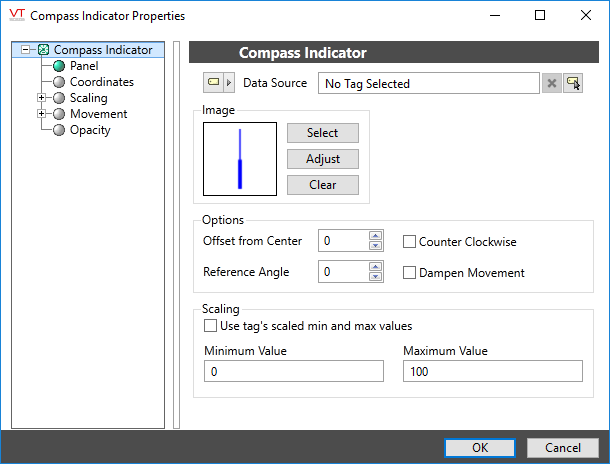Screen dimensions: 610x464
Task: Click the Select image button
Action: click(x=322, y=133)
